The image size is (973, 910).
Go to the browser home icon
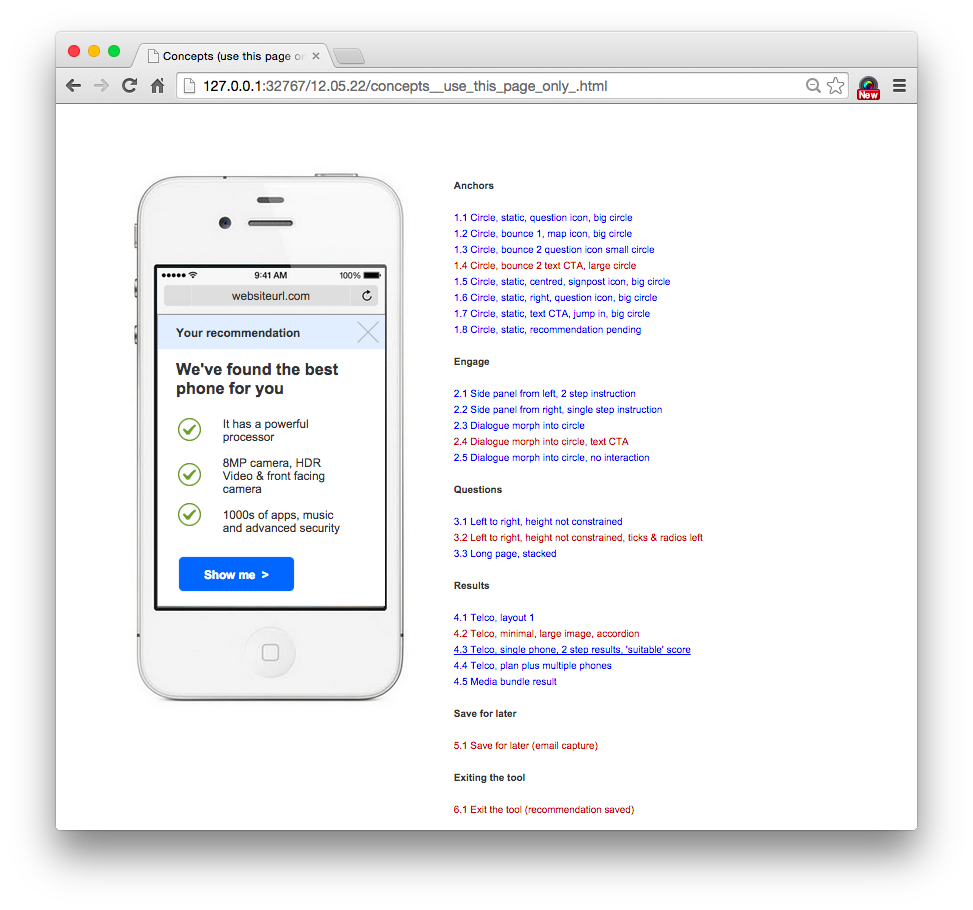pos(158,86)
